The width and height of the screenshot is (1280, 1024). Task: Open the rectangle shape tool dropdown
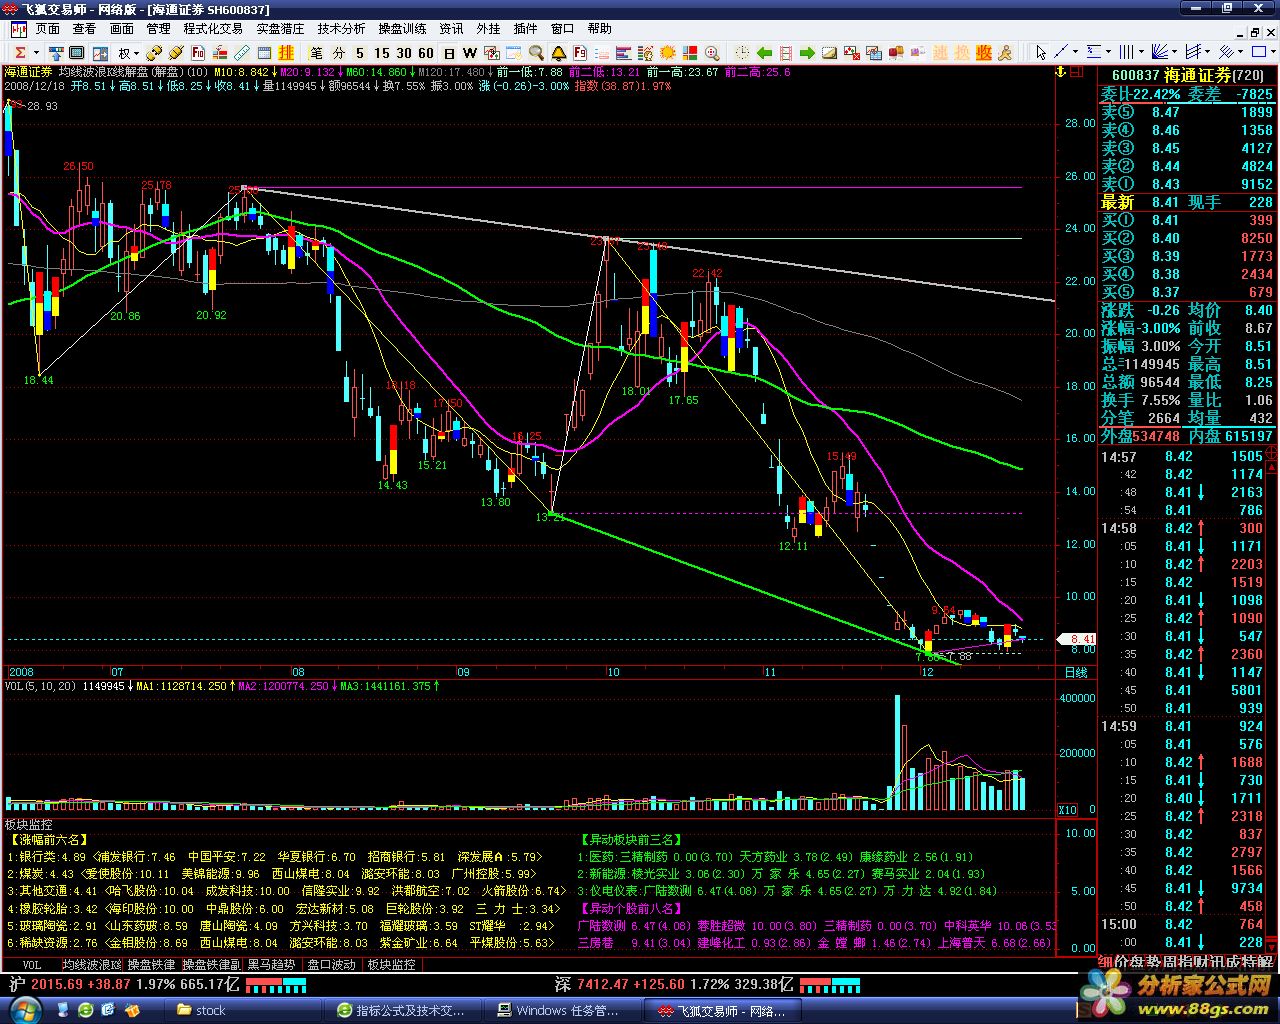1272,53
